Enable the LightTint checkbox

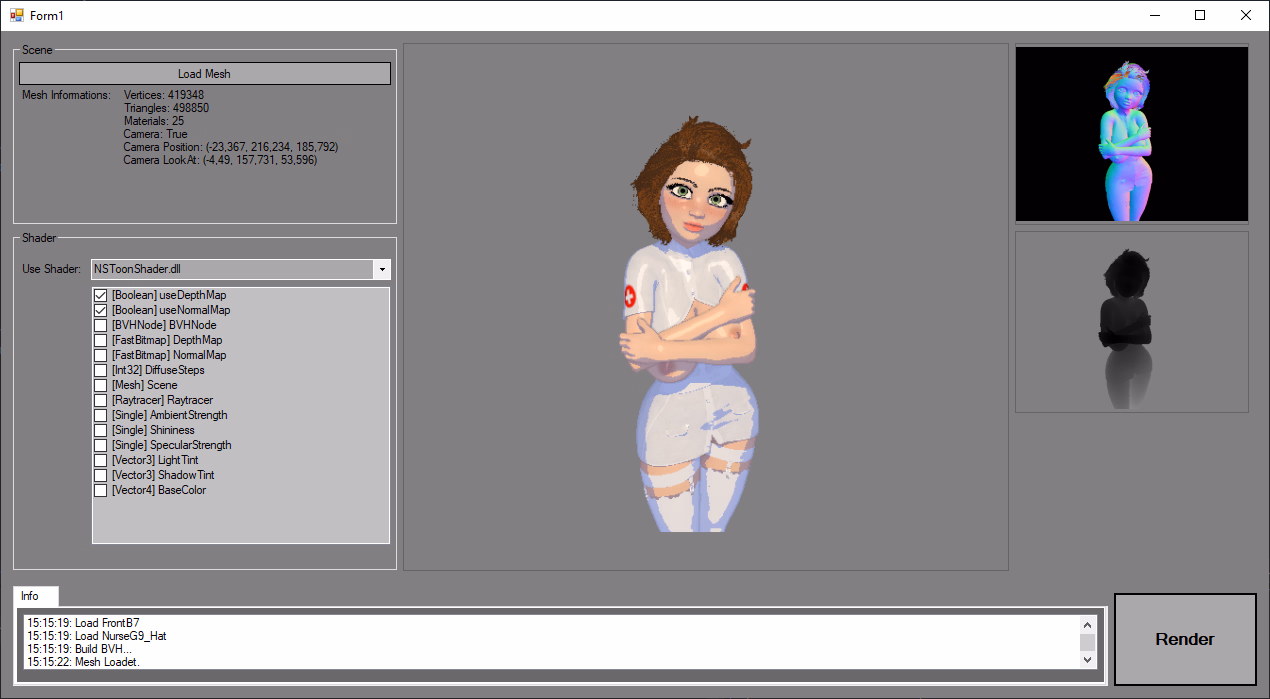click(101, 461)
